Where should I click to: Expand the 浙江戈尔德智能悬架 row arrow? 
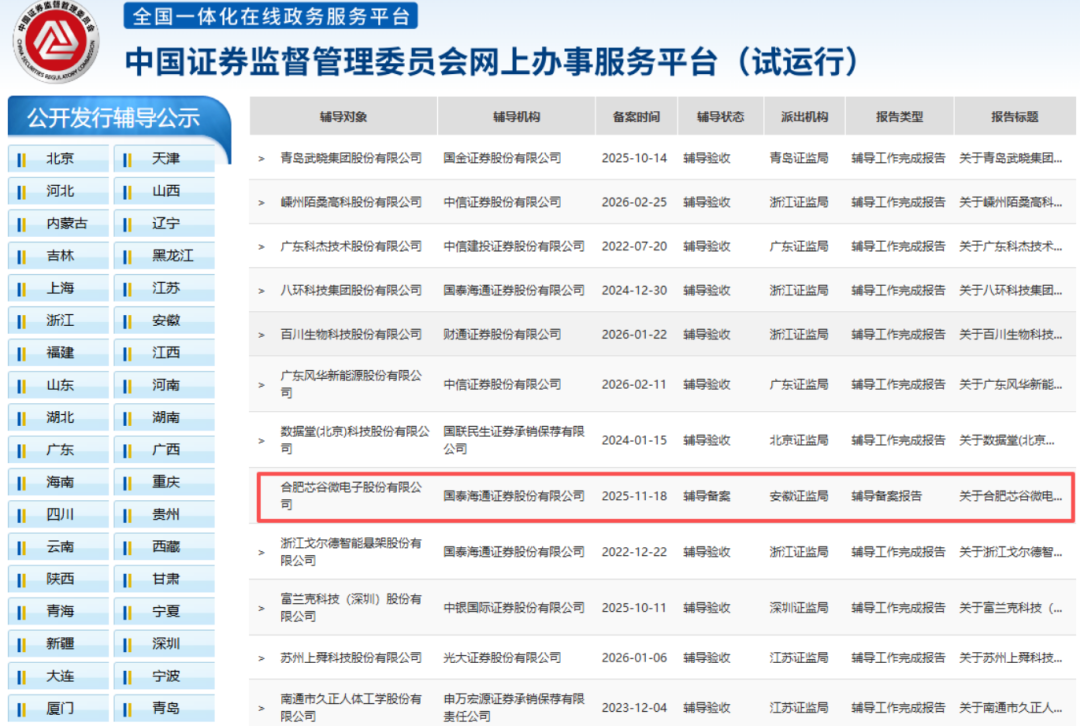click(261, 552)
